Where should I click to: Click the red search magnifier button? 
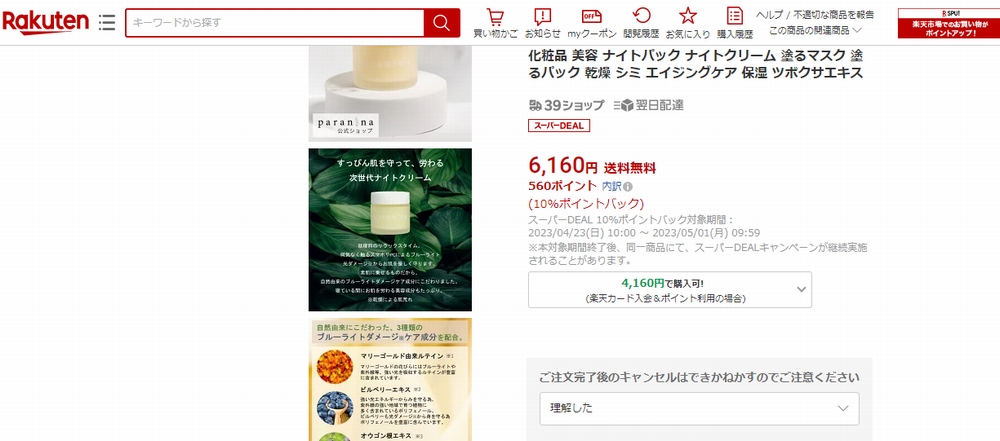click(442, 23)
